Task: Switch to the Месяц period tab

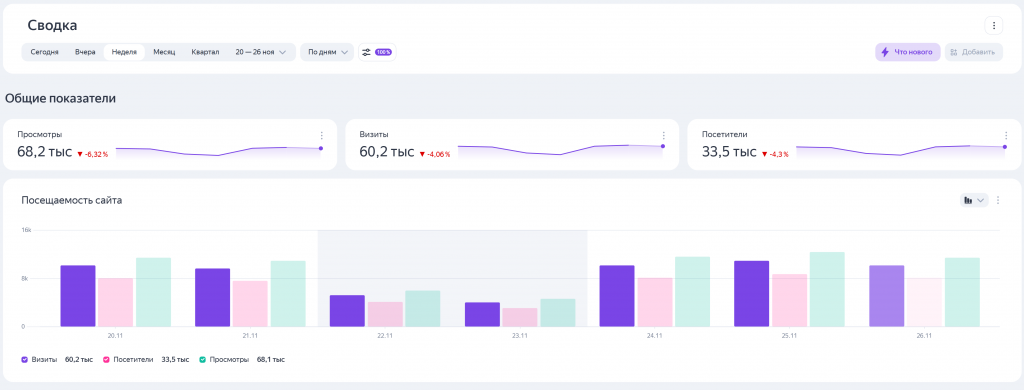Action: point(164,52)
